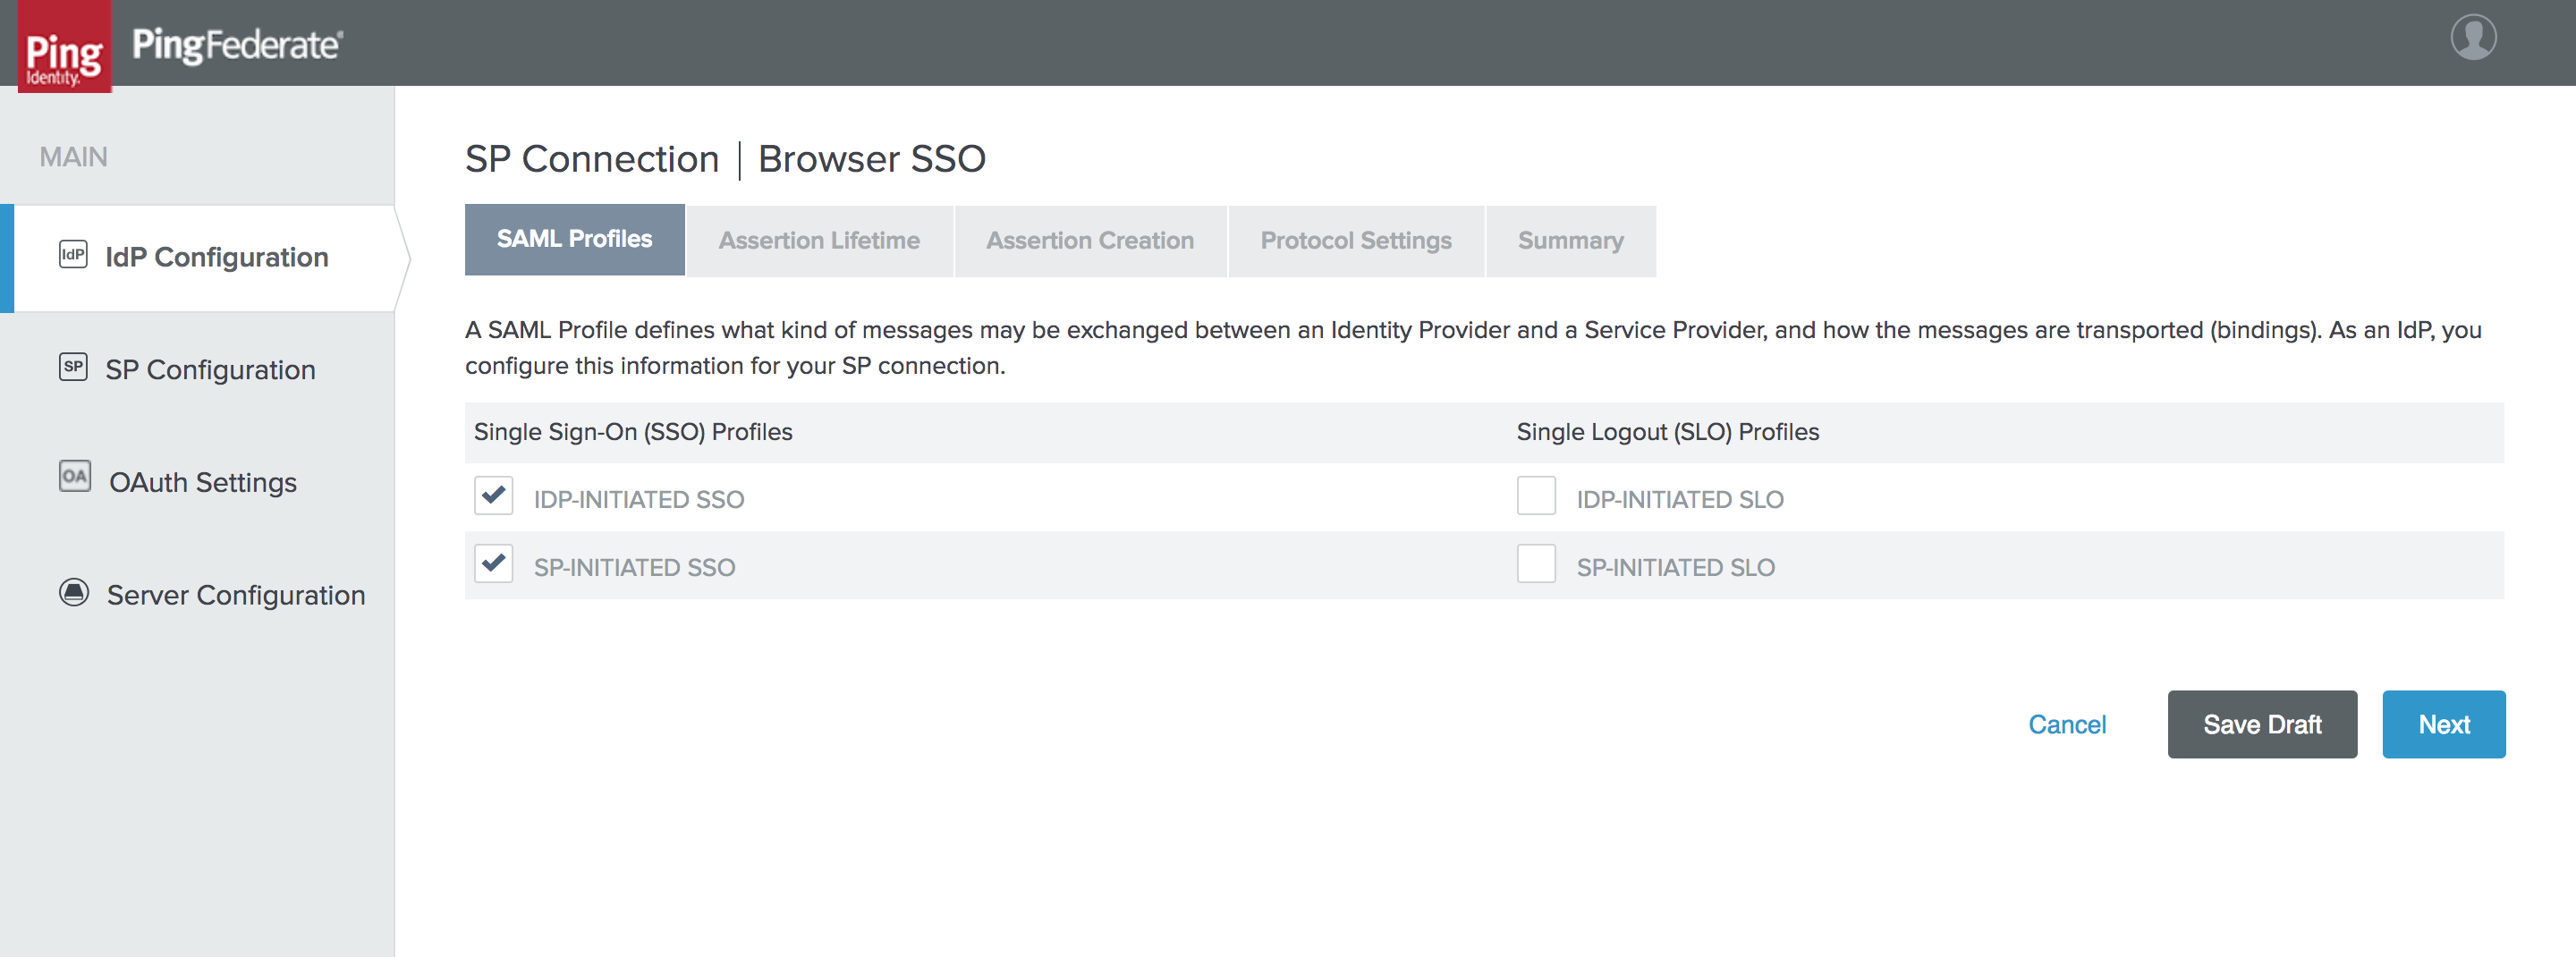Click the Single Sign-On (SSO) Profiles heading
Image resolution: width=2576 pixels, height=957 pixels.
click(x=633, y=432)
